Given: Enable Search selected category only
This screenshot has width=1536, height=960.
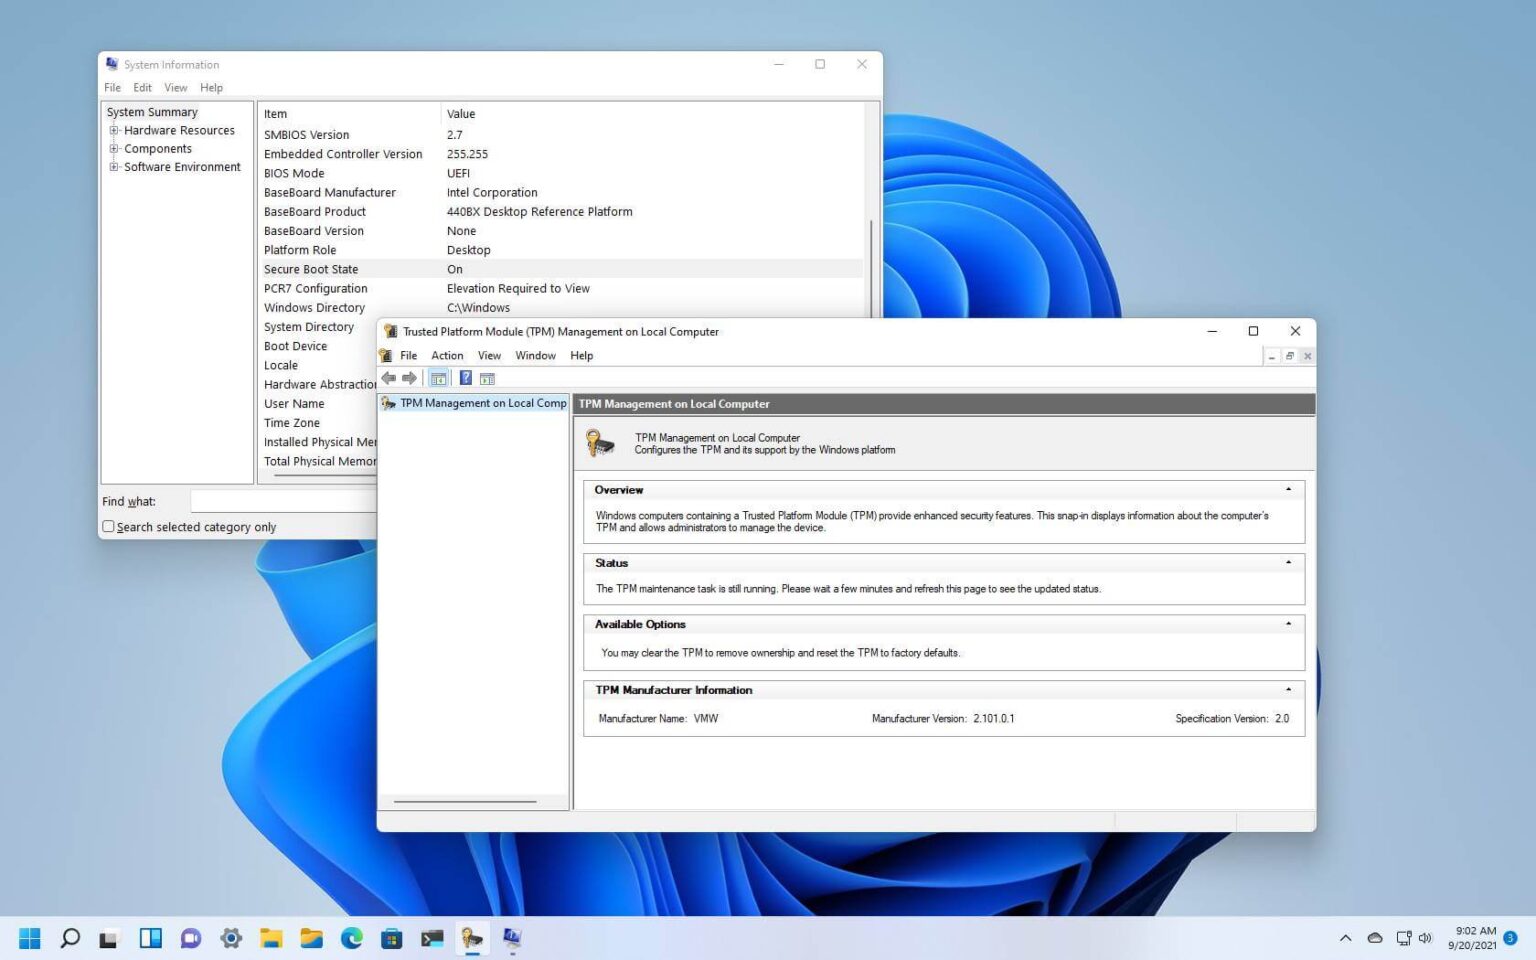Looking at the screenshot, I should coord(108,526).
